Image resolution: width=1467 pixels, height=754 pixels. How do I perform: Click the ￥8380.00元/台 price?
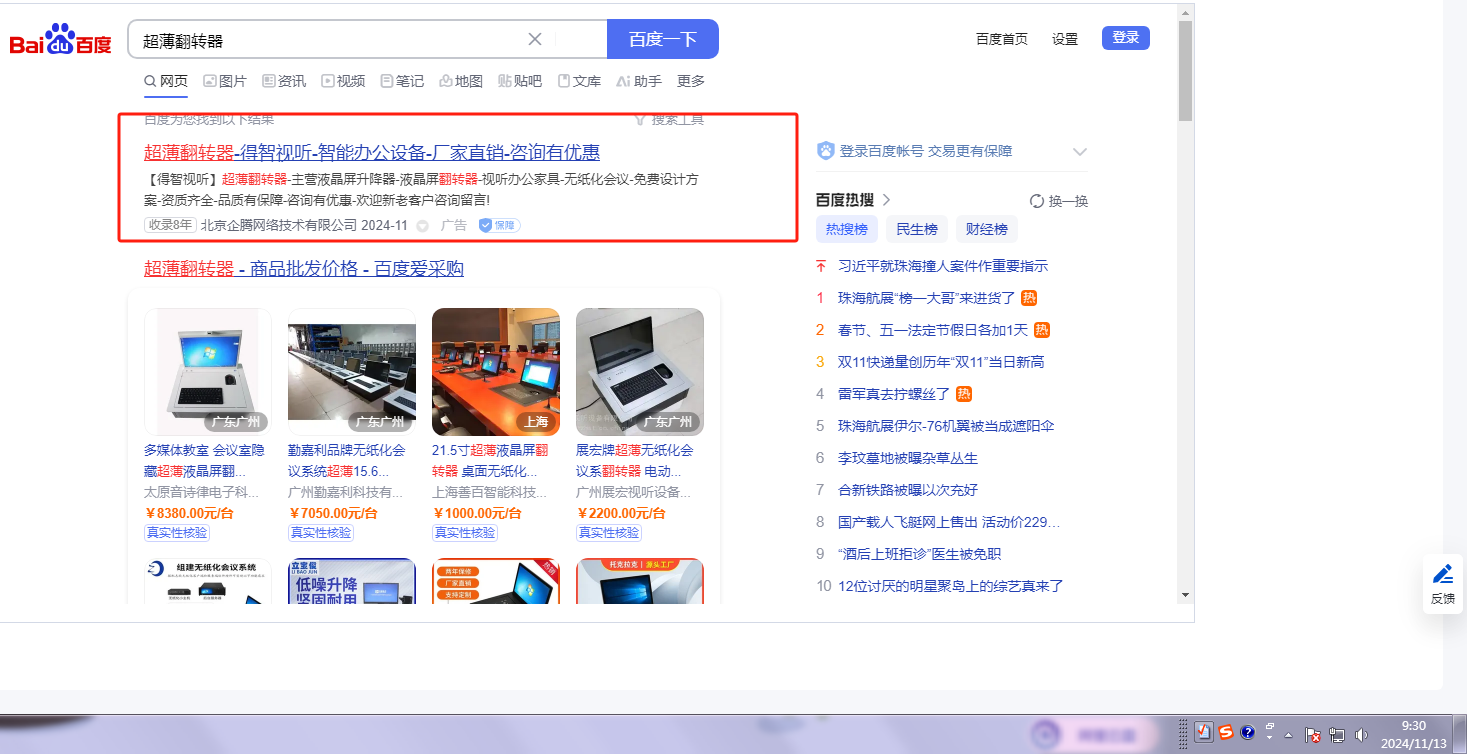coord(189,513)
